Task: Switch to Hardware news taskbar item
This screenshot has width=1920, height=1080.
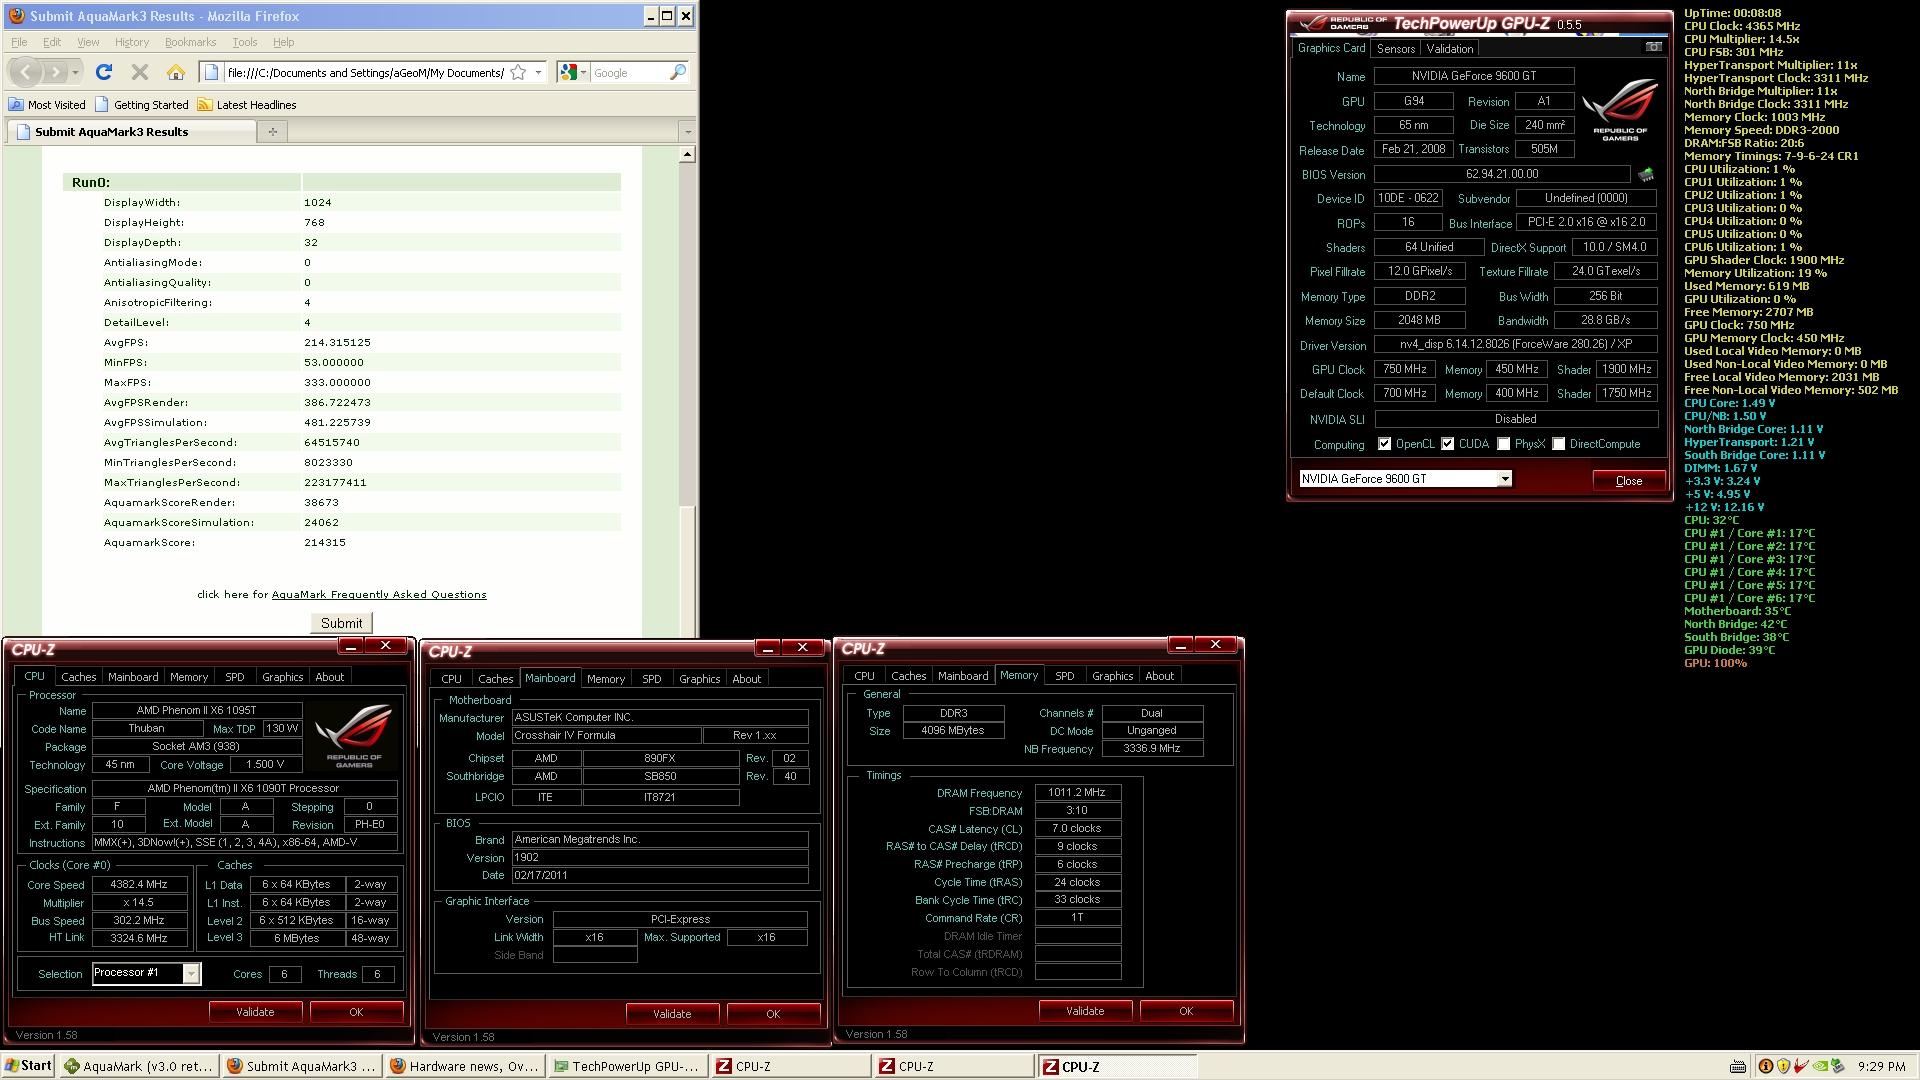Action: (464, 1066)
